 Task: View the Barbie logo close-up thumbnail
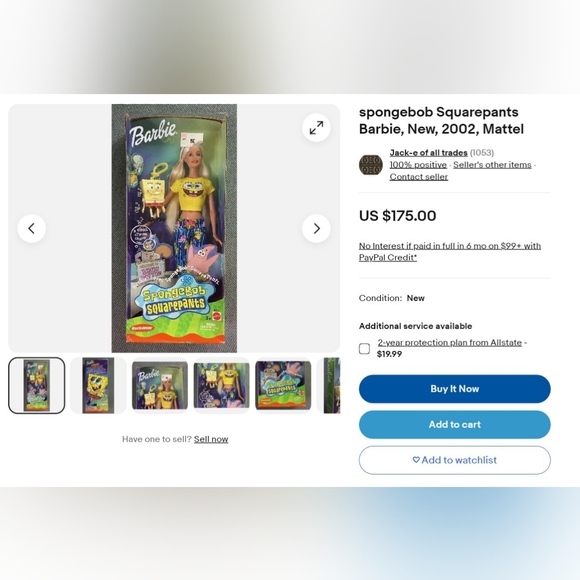point(160,385)
